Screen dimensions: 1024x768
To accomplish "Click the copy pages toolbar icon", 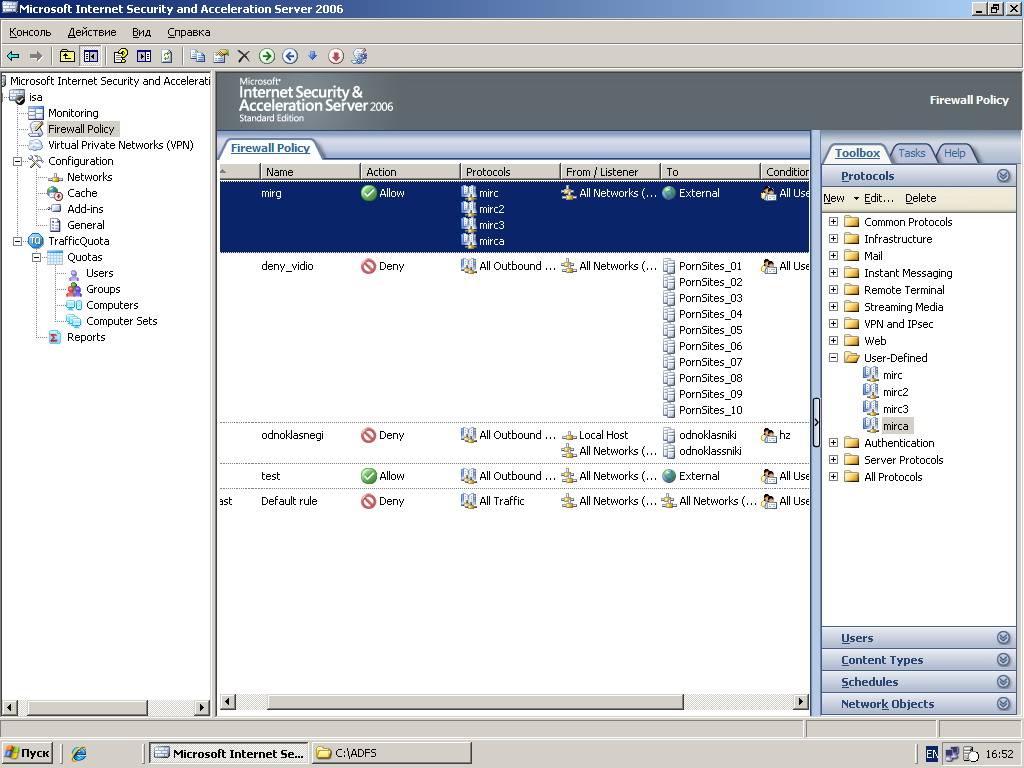I will tap(197, 56).
